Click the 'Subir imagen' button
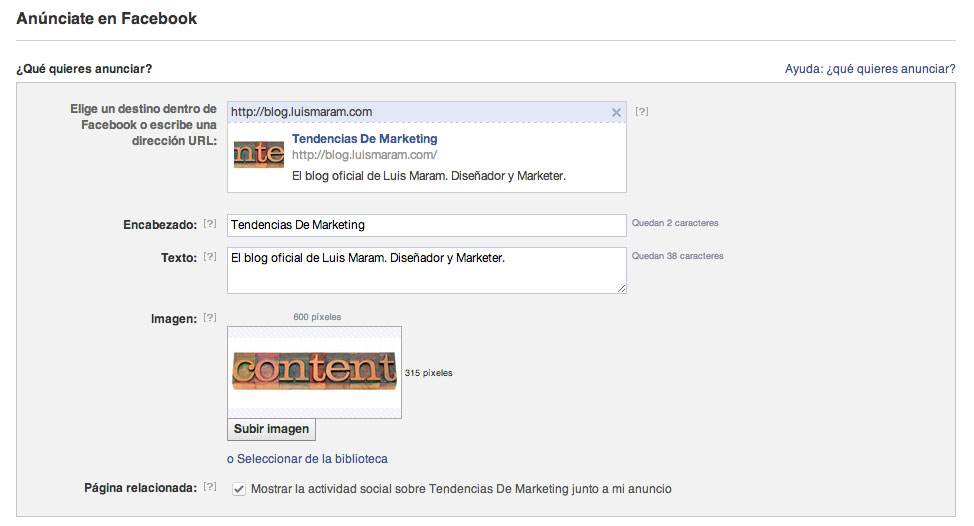 click(x=272, y=429)
